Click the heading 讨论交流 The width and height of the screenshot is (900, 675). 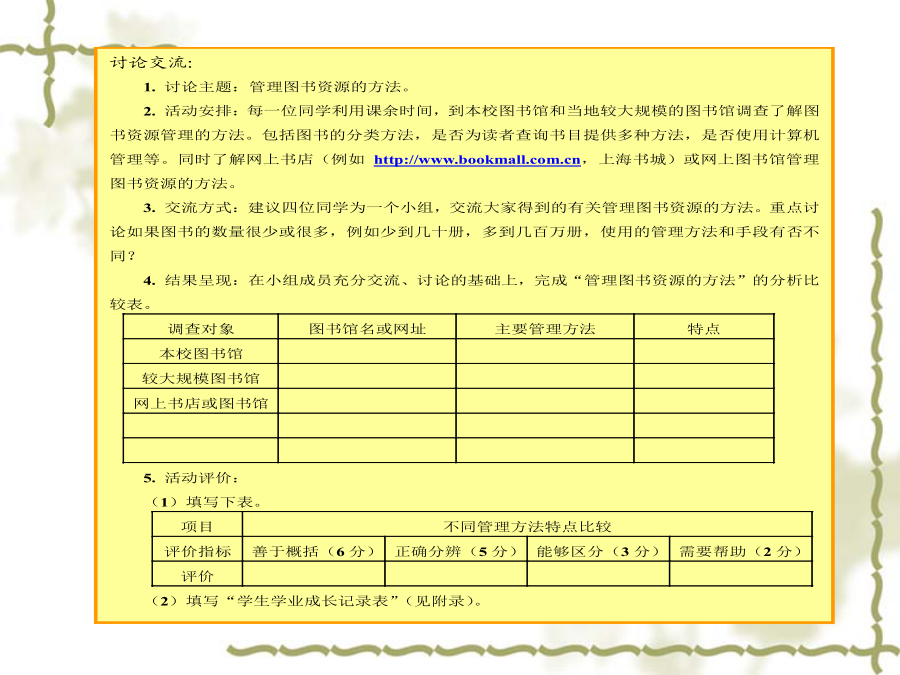tap(151, 63)
